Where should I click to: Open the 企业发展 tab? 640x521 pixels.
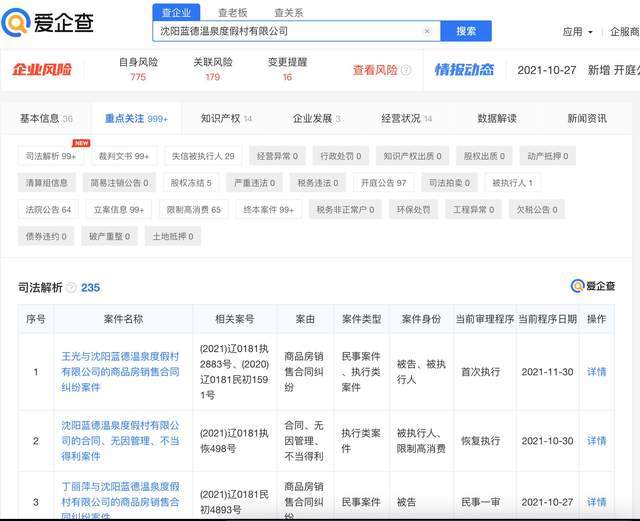pos(316,118)
